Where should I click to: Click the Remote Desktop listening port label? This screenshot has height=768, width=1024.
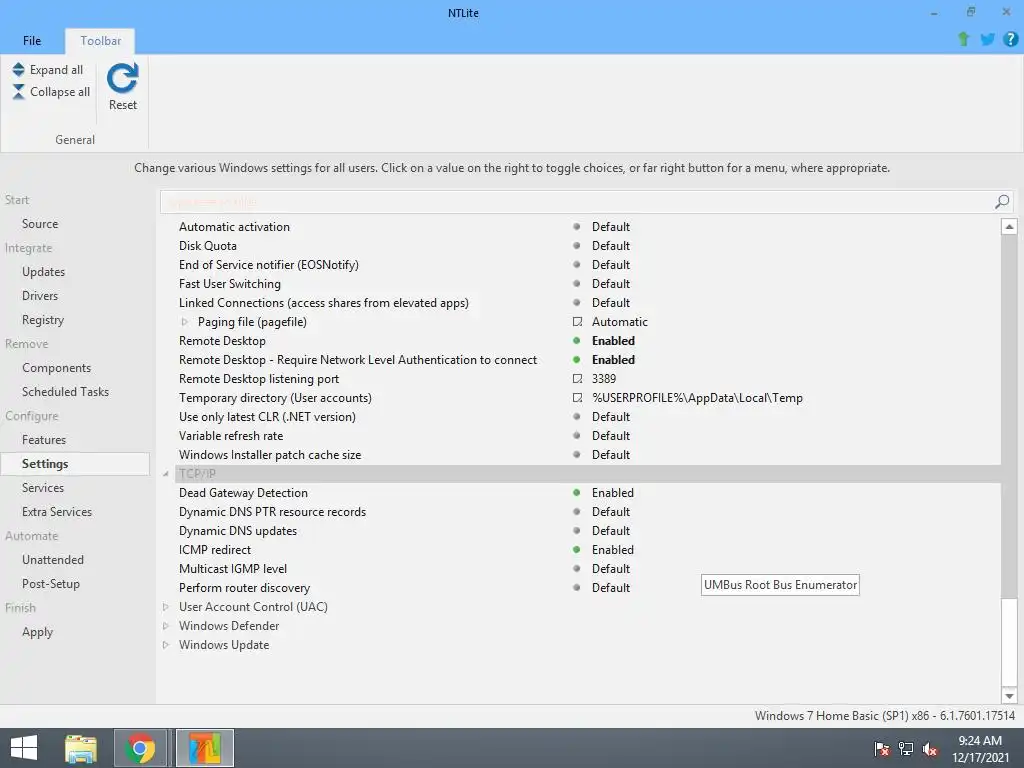pos(259,379)
